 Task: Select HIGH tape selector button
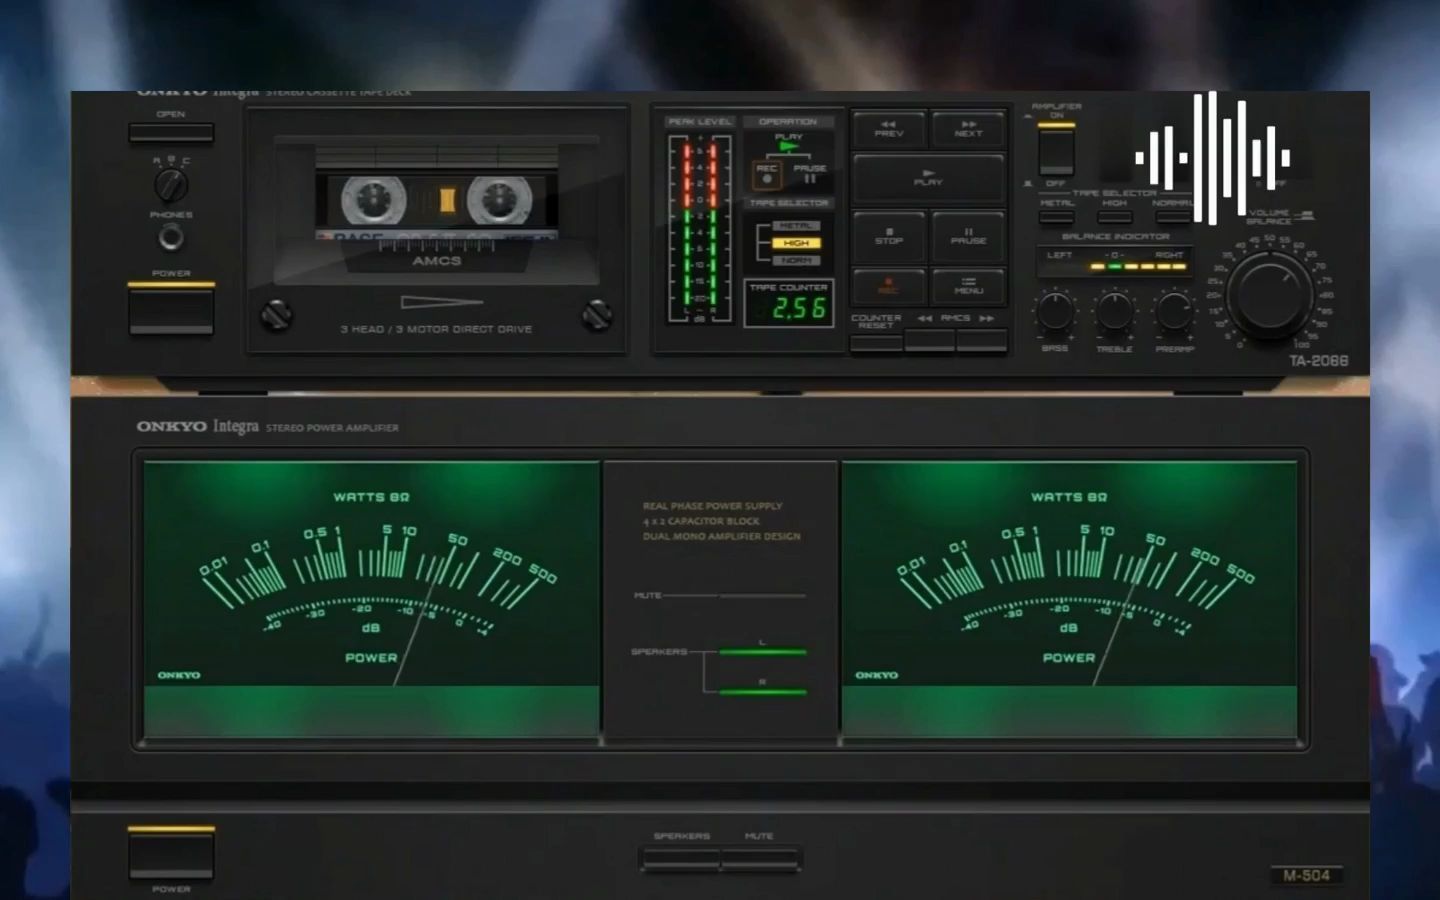[1114, 217]
